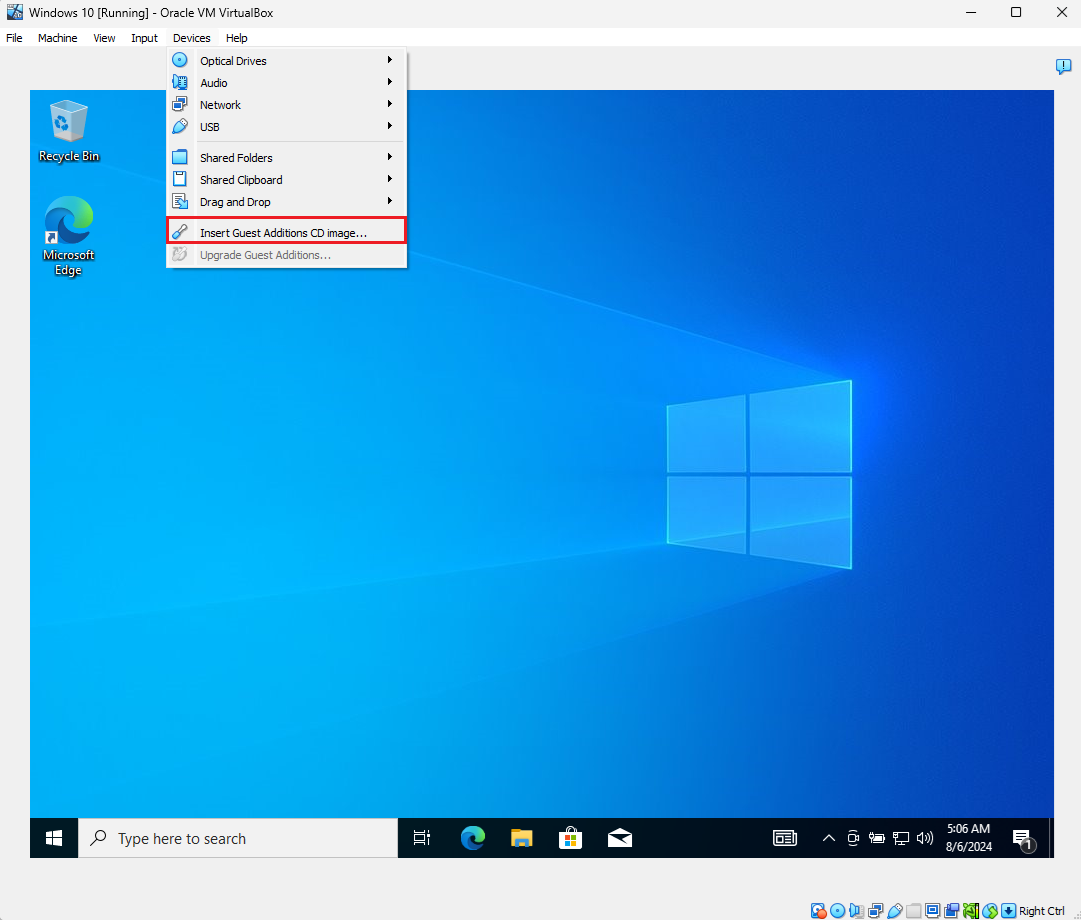The image size is (1081, 920).
Task: Click the USB status bar icon
Action: [x=895, y=911]
